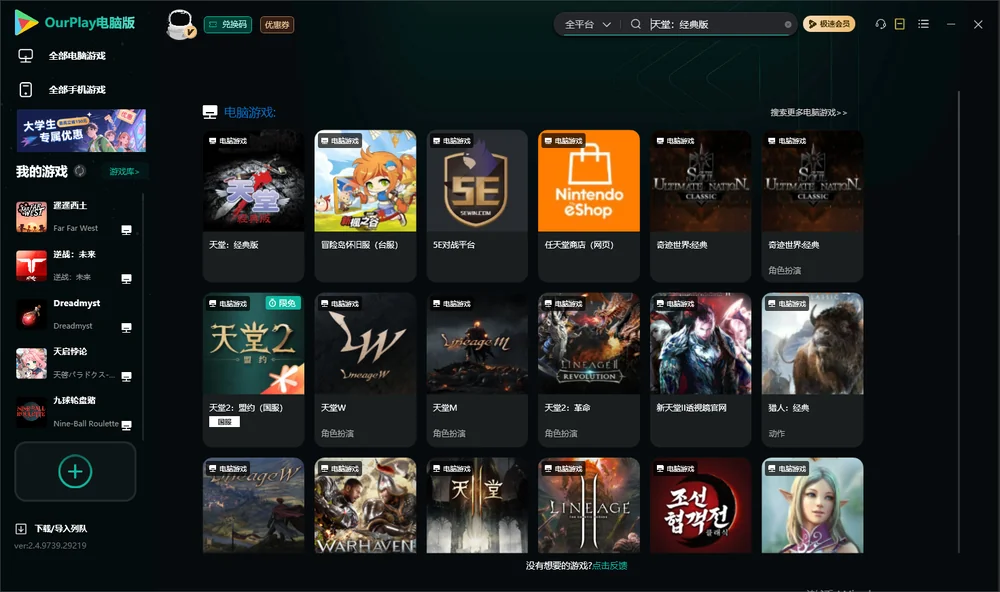This screenshot has height=592, width=1000.
Task: Open the 天堂: 经典版 game thumbnail
Action: 253,181
